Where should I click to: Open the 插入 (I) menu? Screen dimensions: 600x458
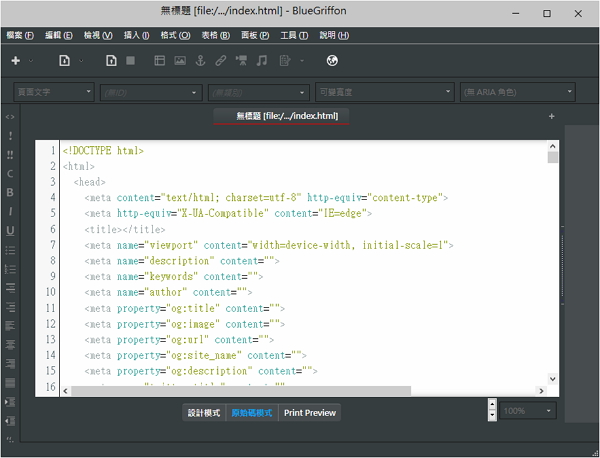coord(136,36)
